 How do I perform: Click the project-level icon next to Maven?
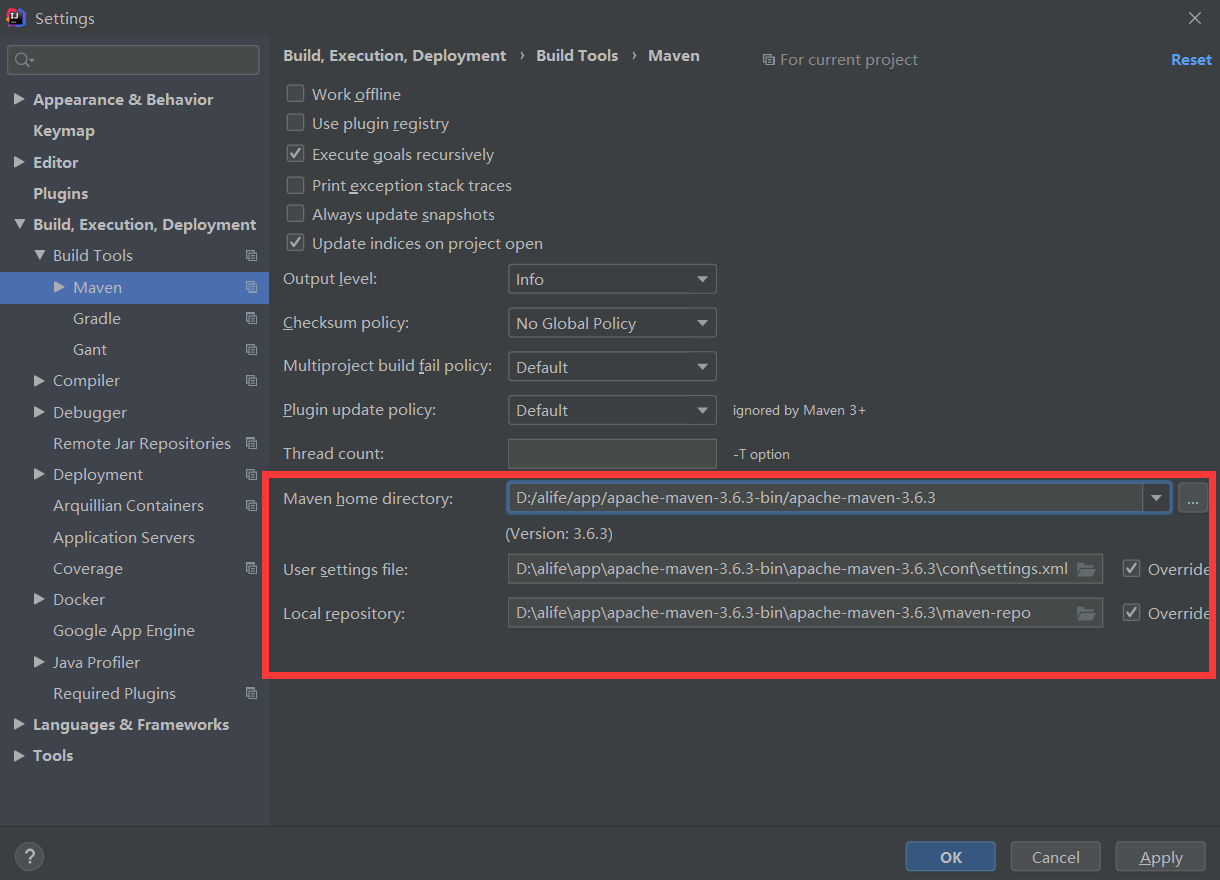[x=251, y=287]
